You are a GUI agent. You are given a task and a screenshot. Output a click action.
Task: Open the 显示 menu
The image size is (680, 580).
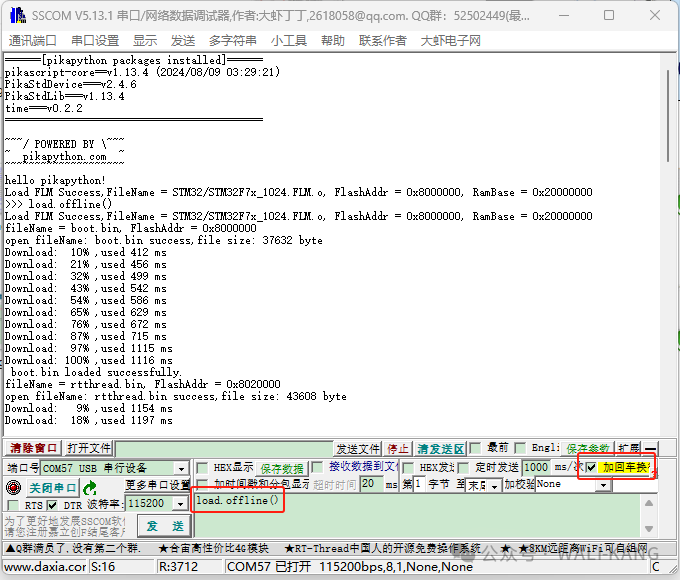[145, 41]
